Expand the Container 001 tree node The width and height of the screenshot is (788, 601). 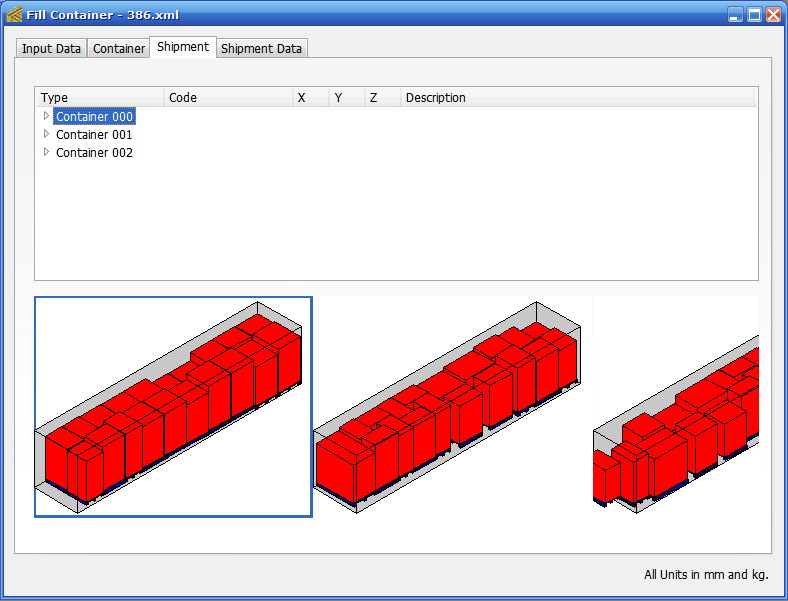tap(46, 134)
